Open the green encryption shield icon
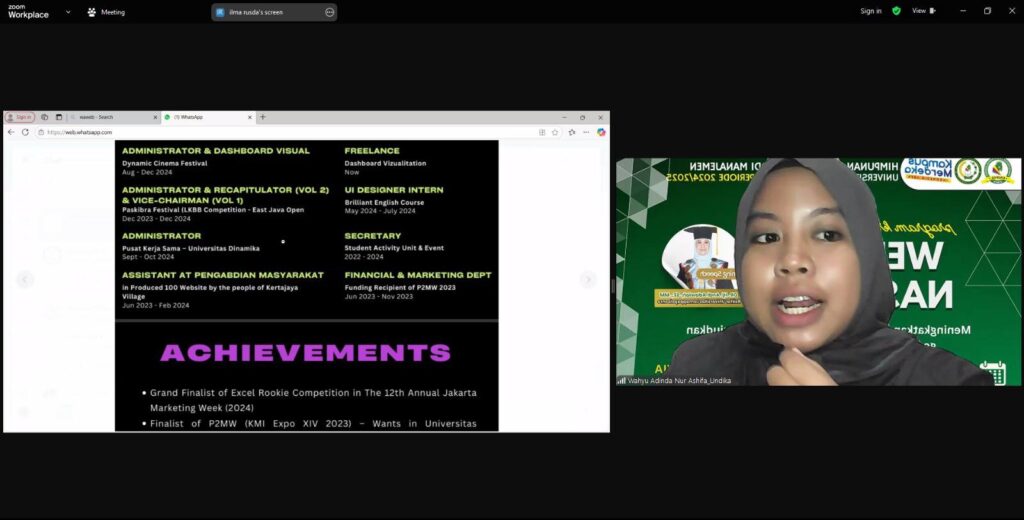Image resolution: width=1024 pixels, height=520 pixels. 896,11
